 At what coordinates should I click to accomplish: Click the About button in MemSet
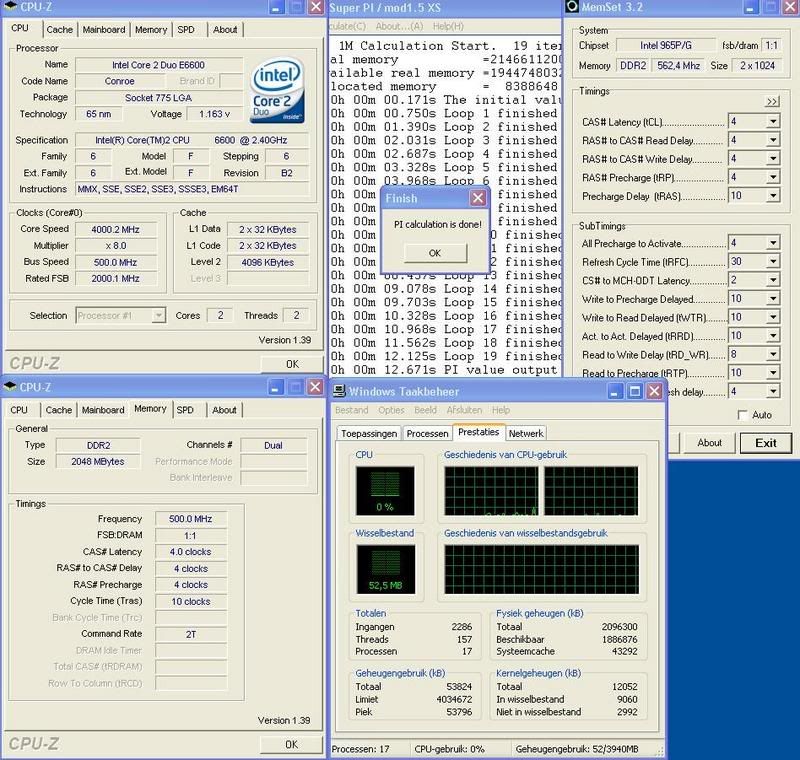pyautogui.click(x=709, y=443)
